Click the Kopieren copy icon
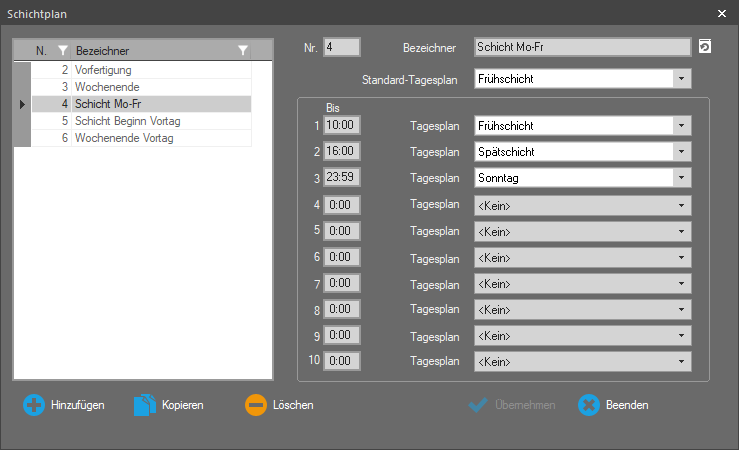The width and height of the screenshot is (739, 450). [x=145, y=405]
